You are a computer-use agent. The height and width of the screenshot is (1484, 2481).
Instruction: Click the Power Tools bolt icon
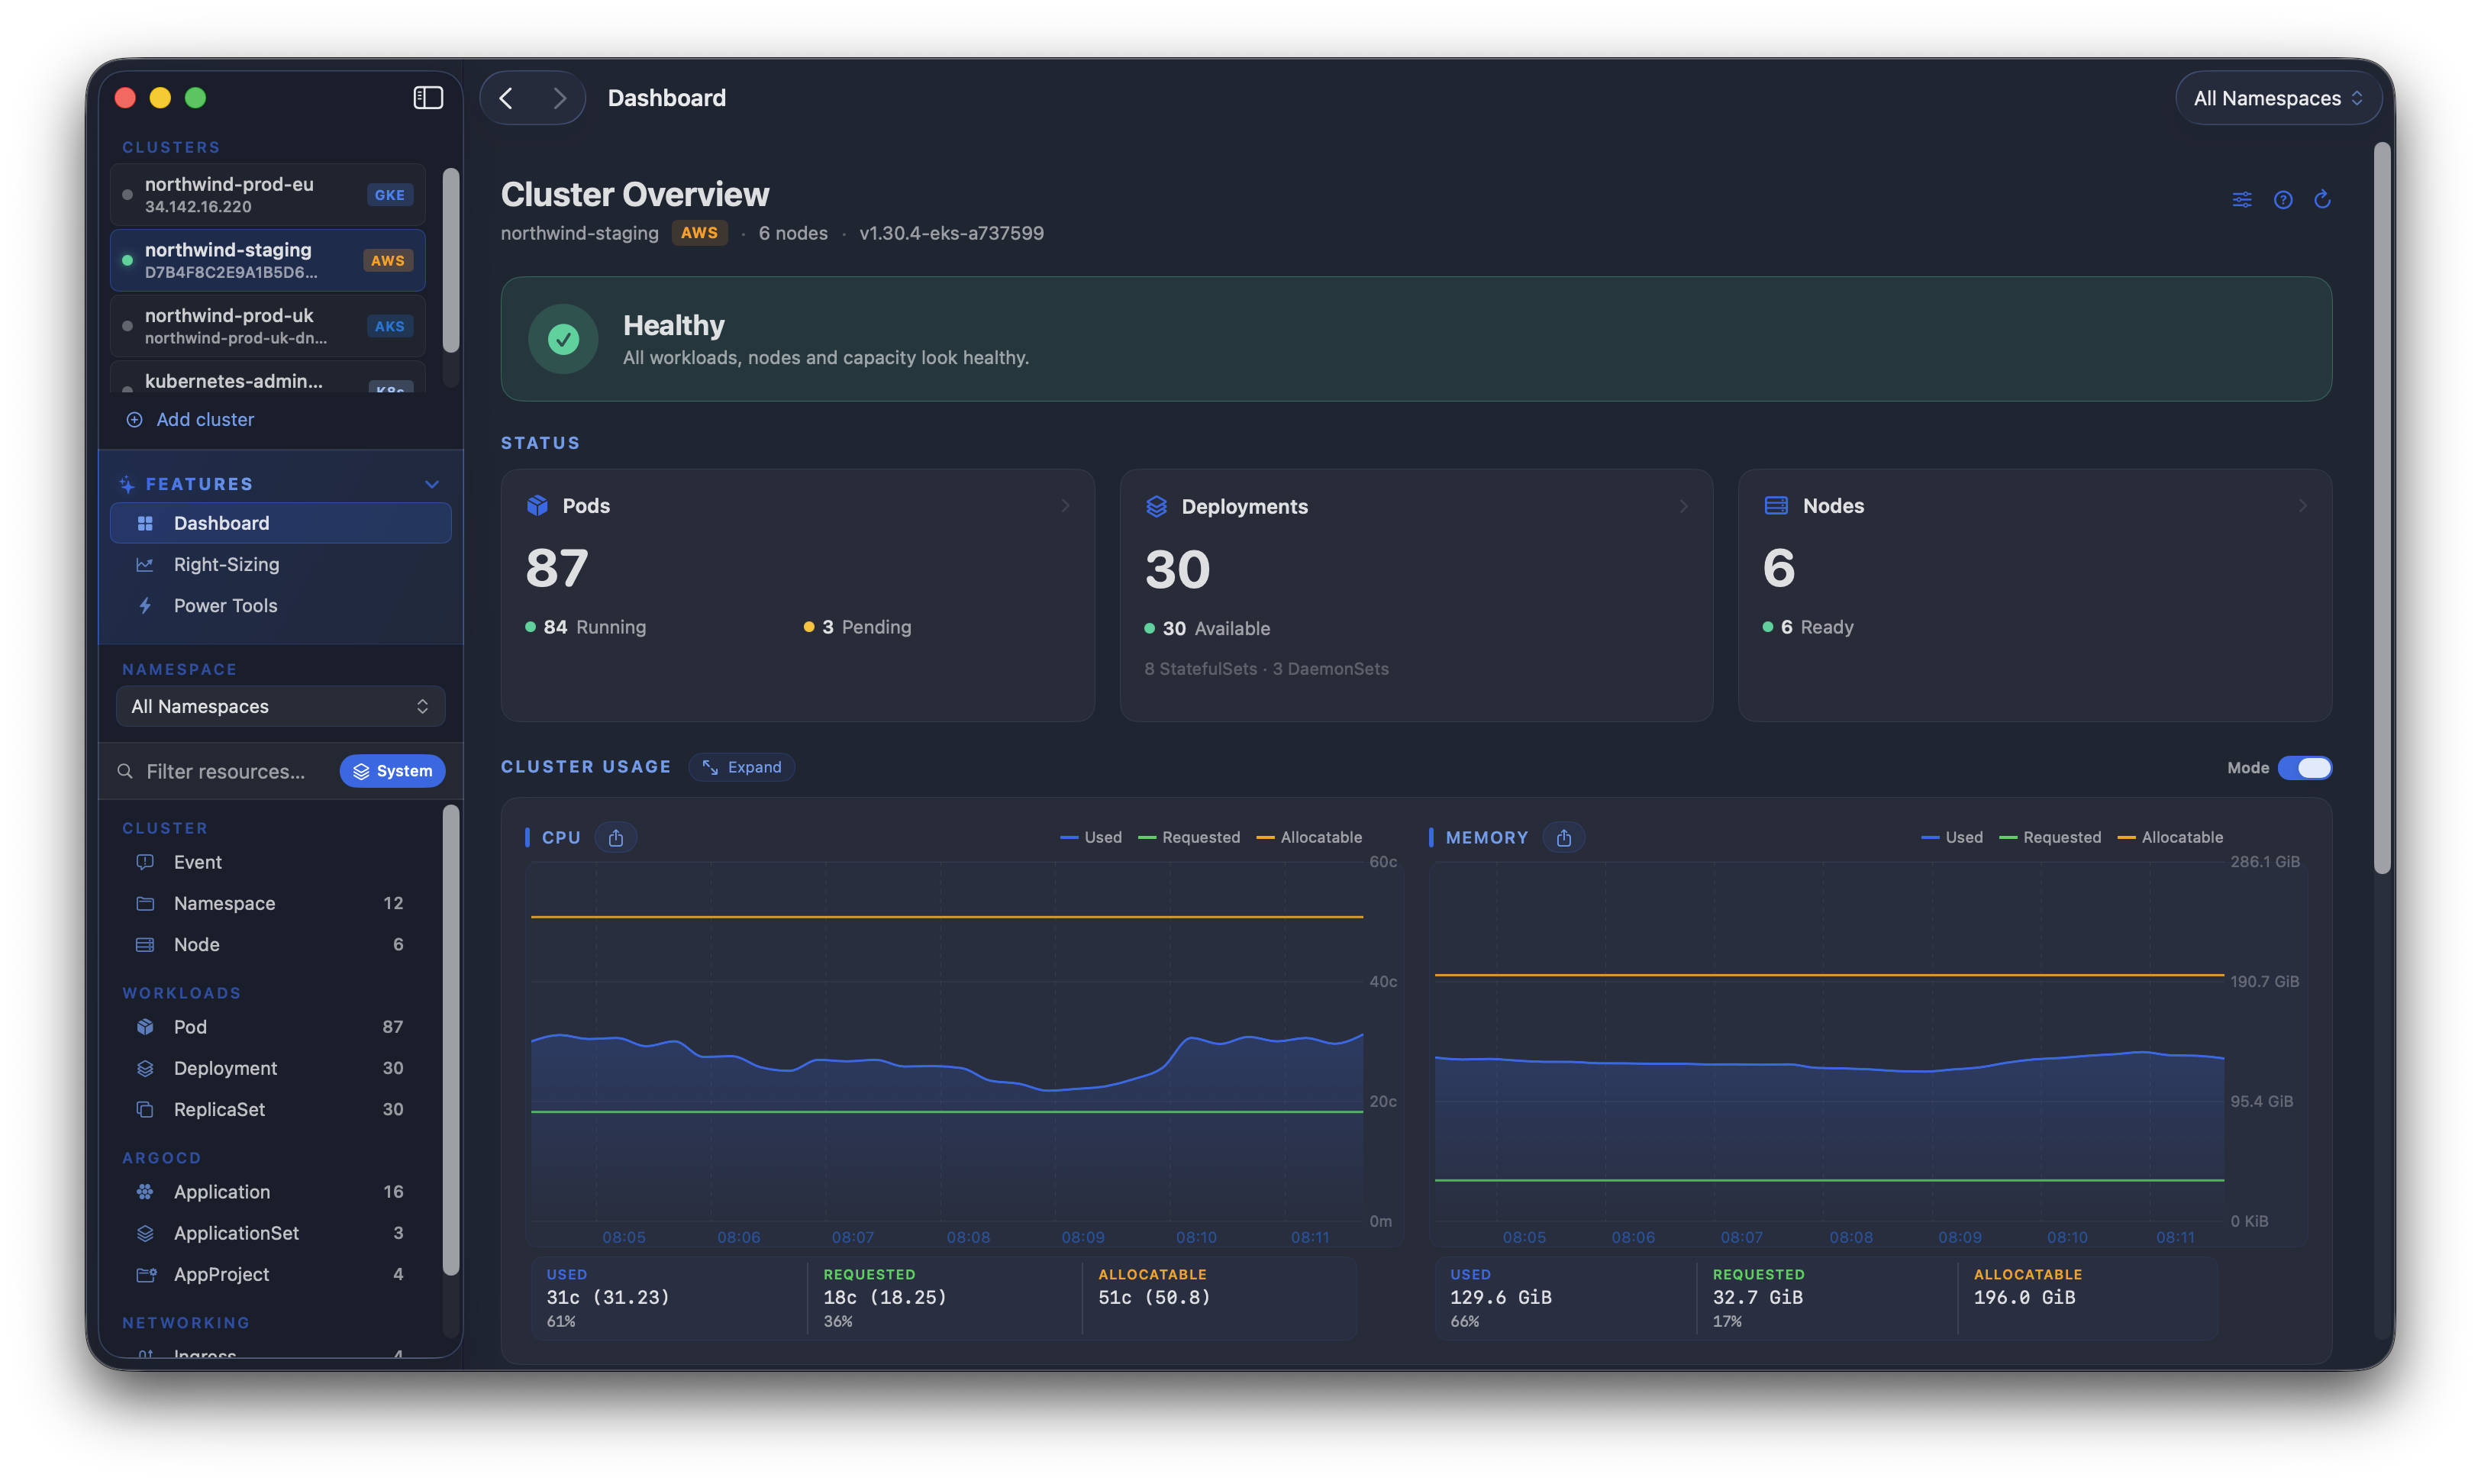click(x=145, y=606)
